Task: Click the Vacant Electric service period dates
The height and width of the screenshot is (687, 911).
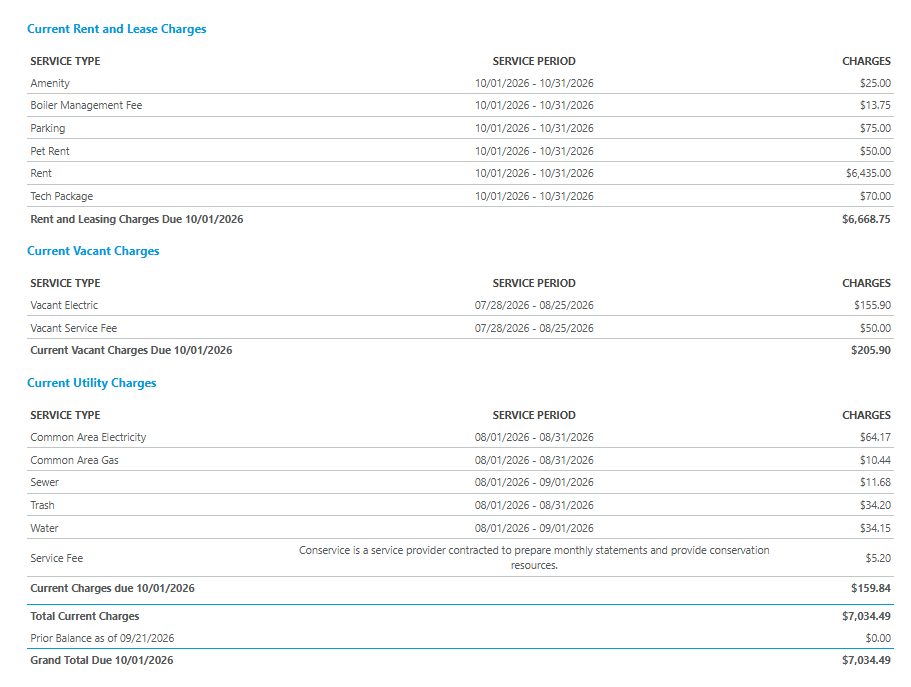Action: (x=534, y=305)
